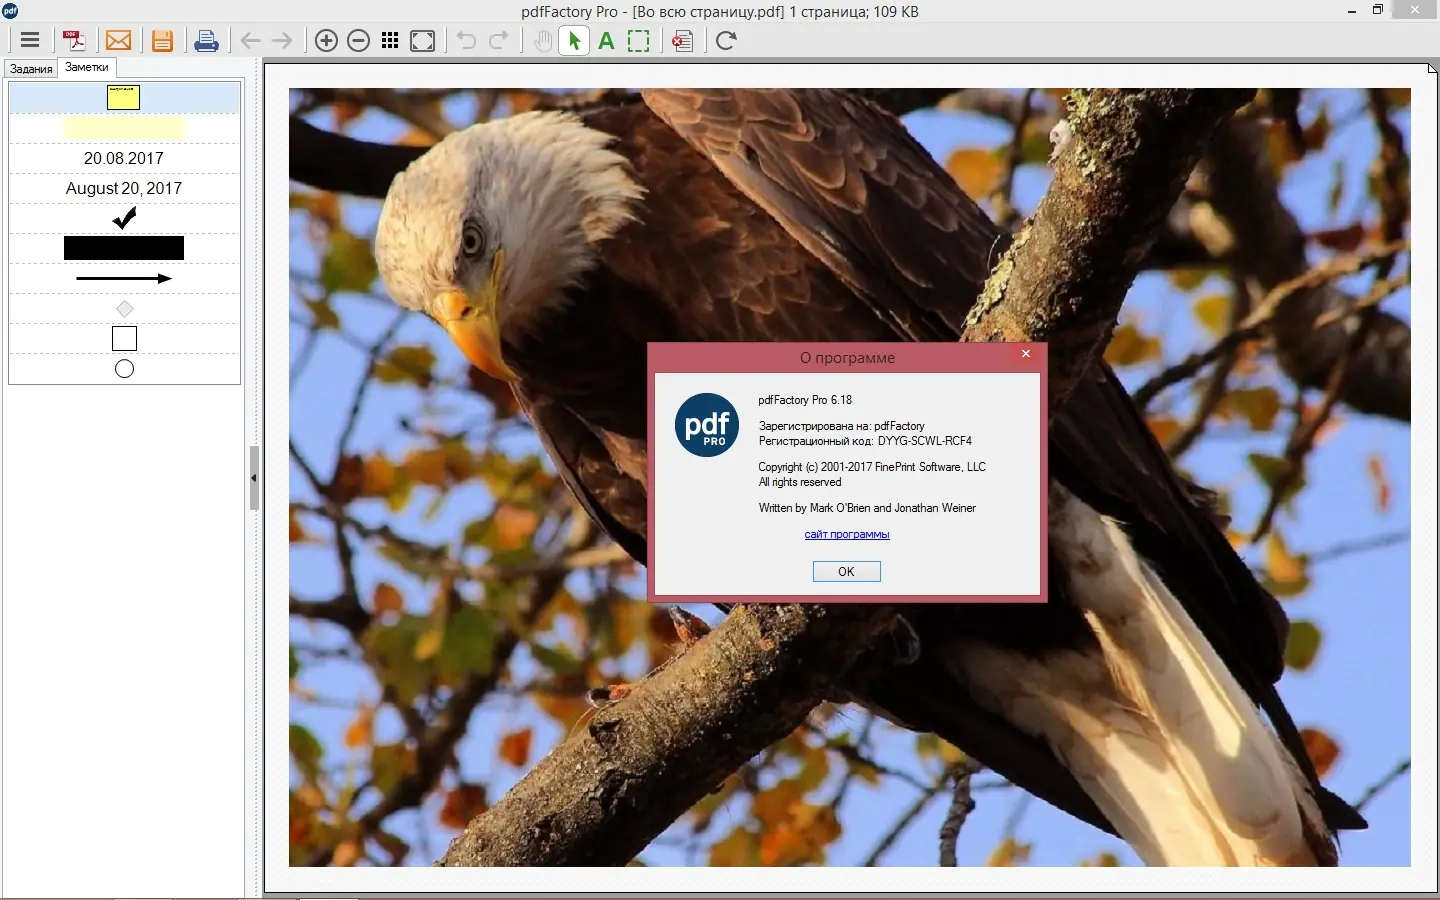Screen dimensions: 1440x900
Task: Pick the arrow line note
Action: [124, 278]
